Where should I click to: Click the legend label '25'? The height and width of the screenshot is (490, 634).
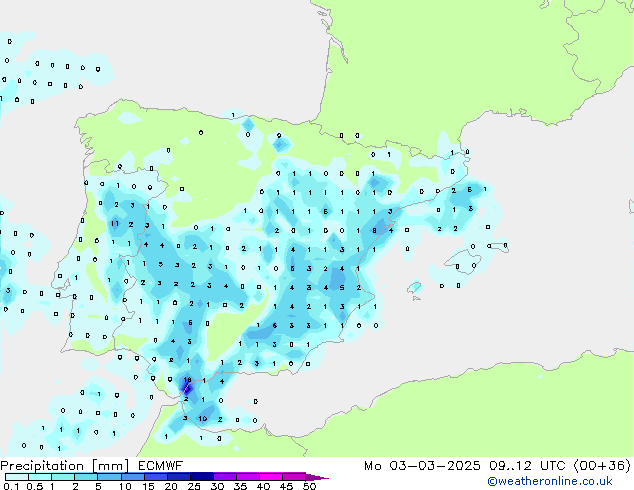(194, 486)
